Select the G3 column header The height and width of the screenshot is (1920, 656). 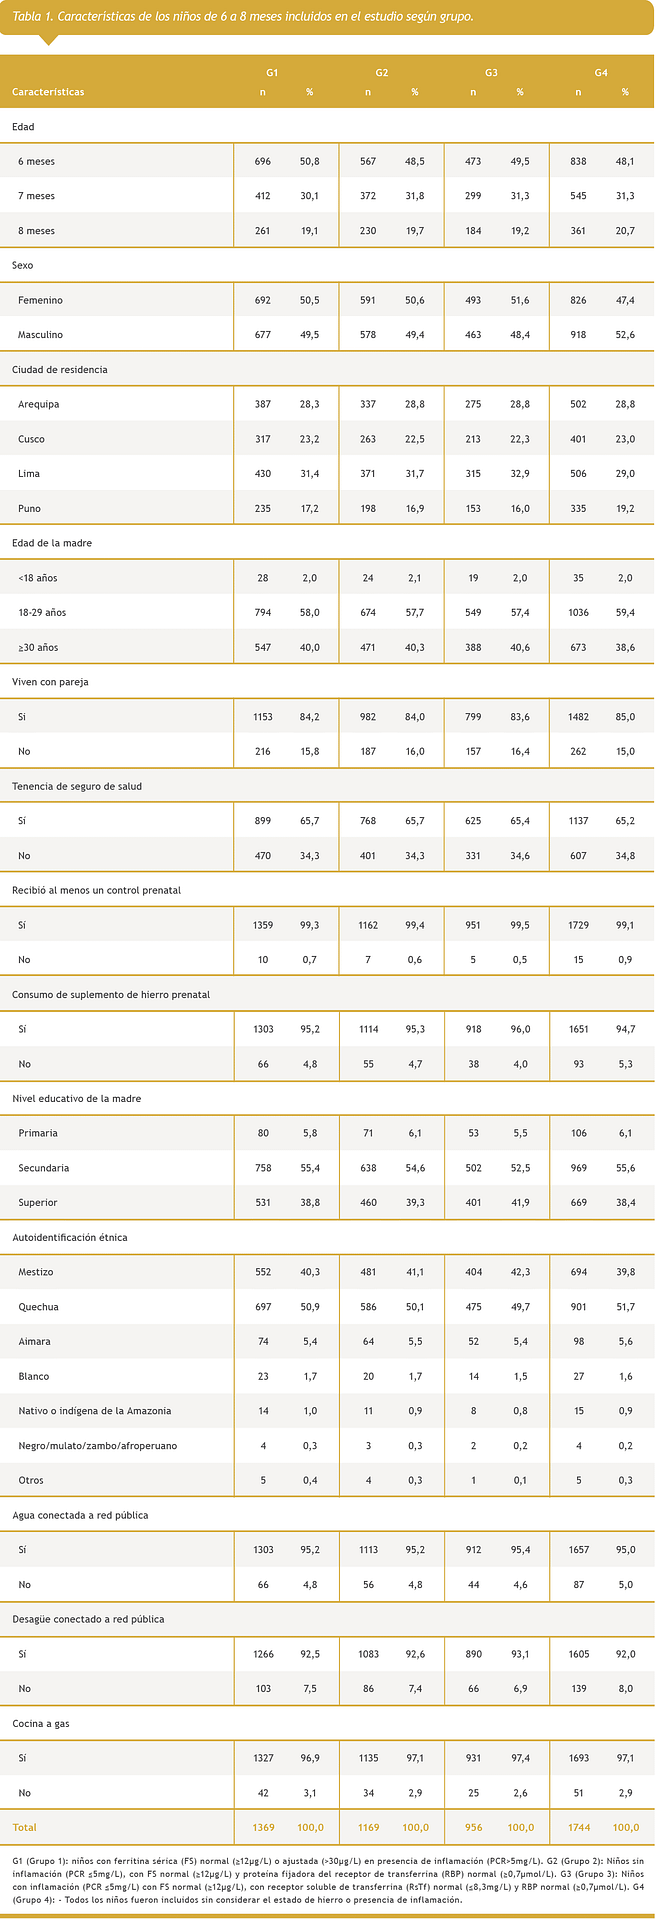[x=491, y=74]
